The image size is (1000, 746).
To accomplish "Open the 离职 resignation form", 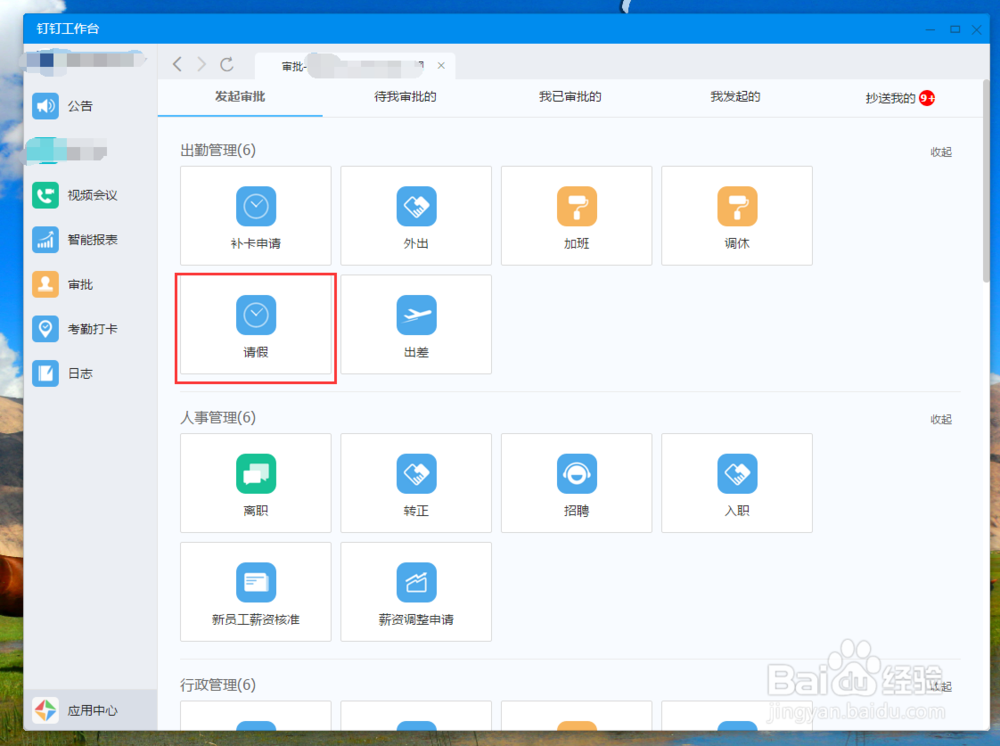I will 256,483.
